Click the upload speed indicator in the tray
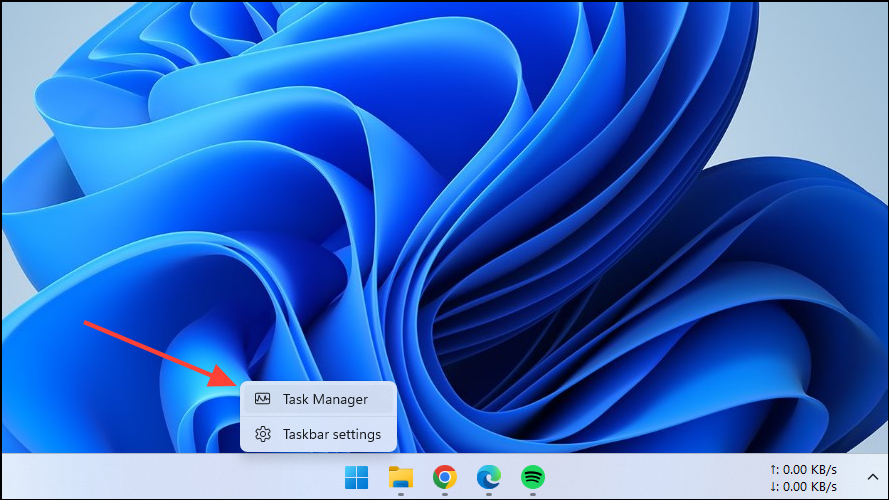889x500 pixels. [x=803, y=469]
